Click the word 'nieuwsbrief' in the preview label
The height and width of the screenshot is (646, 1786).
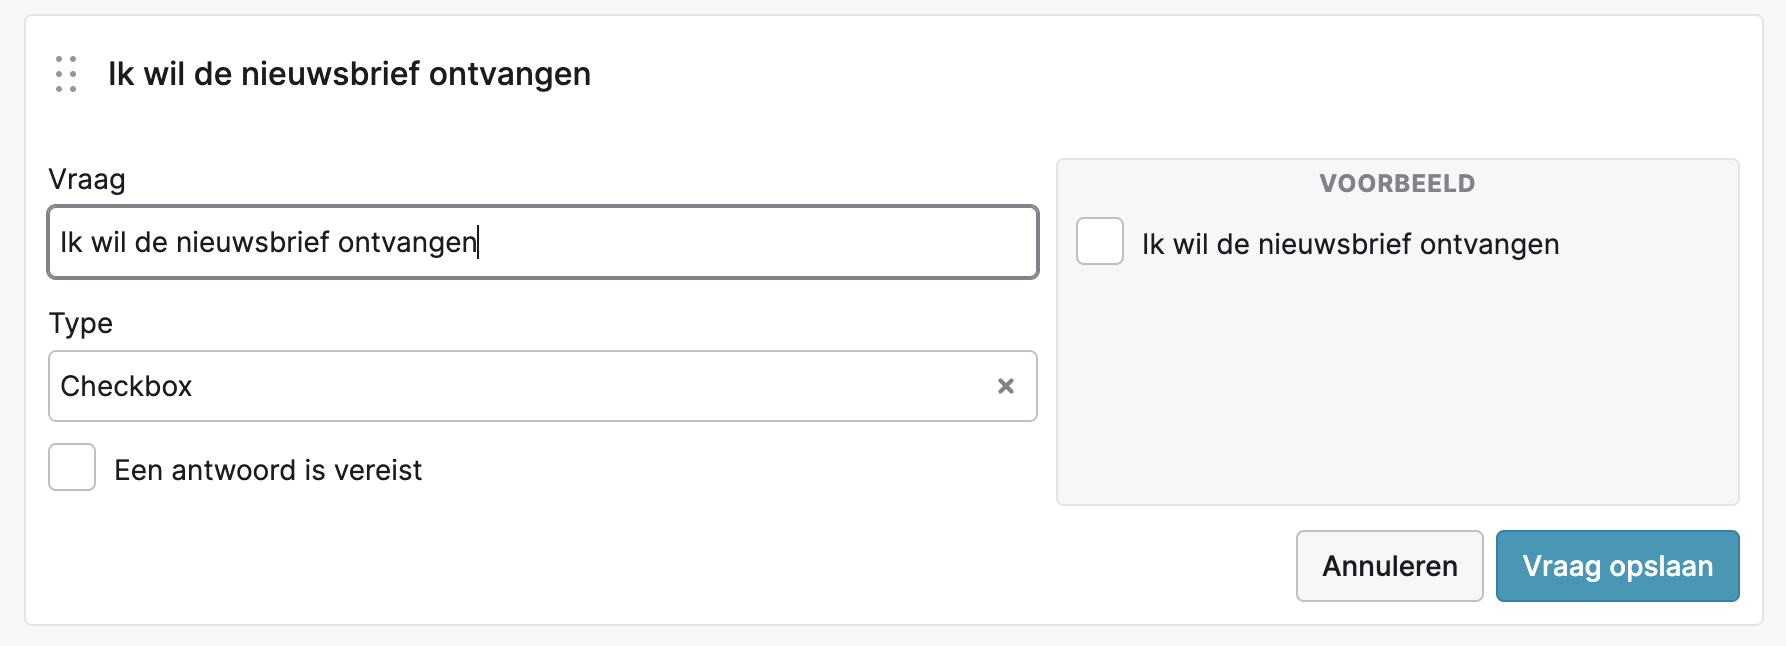click(x=1335, y=244)
